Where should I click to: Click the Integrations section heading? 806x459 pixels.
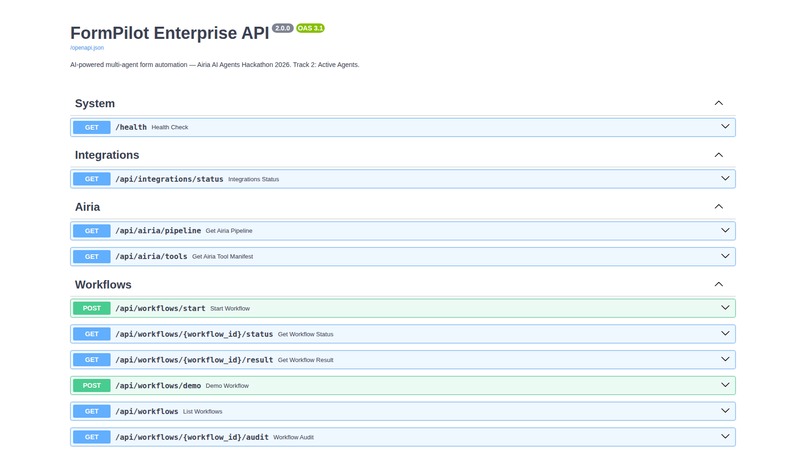pyautogui.click(x=107, y=155)
